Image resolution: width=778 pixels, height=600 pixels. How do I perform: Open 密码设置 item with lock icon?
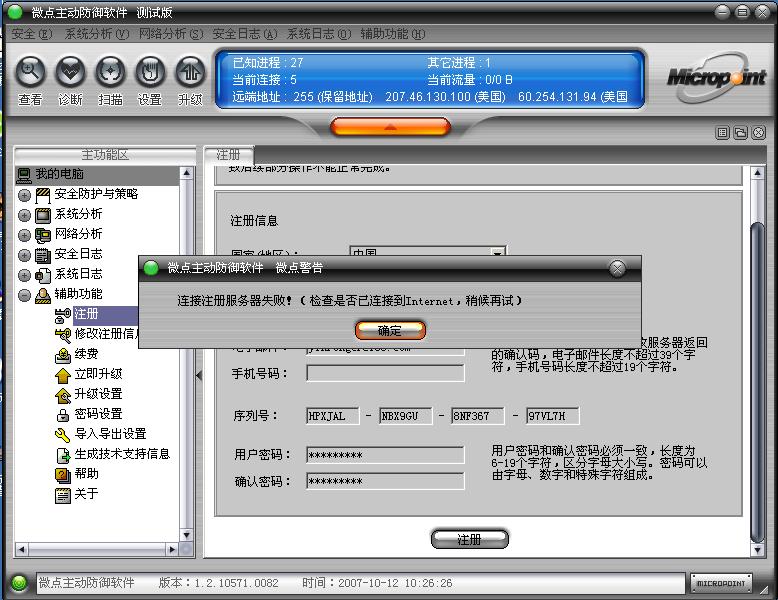[x=97, y=414]
